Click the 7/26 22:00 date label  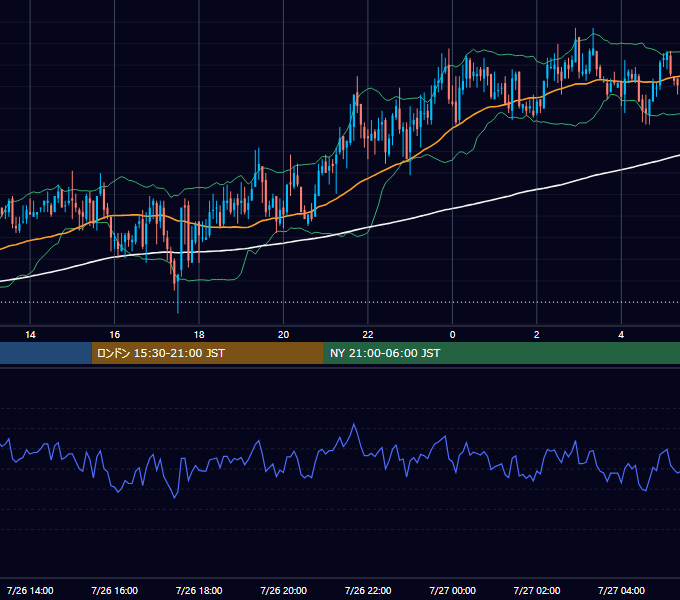point(368,590)
